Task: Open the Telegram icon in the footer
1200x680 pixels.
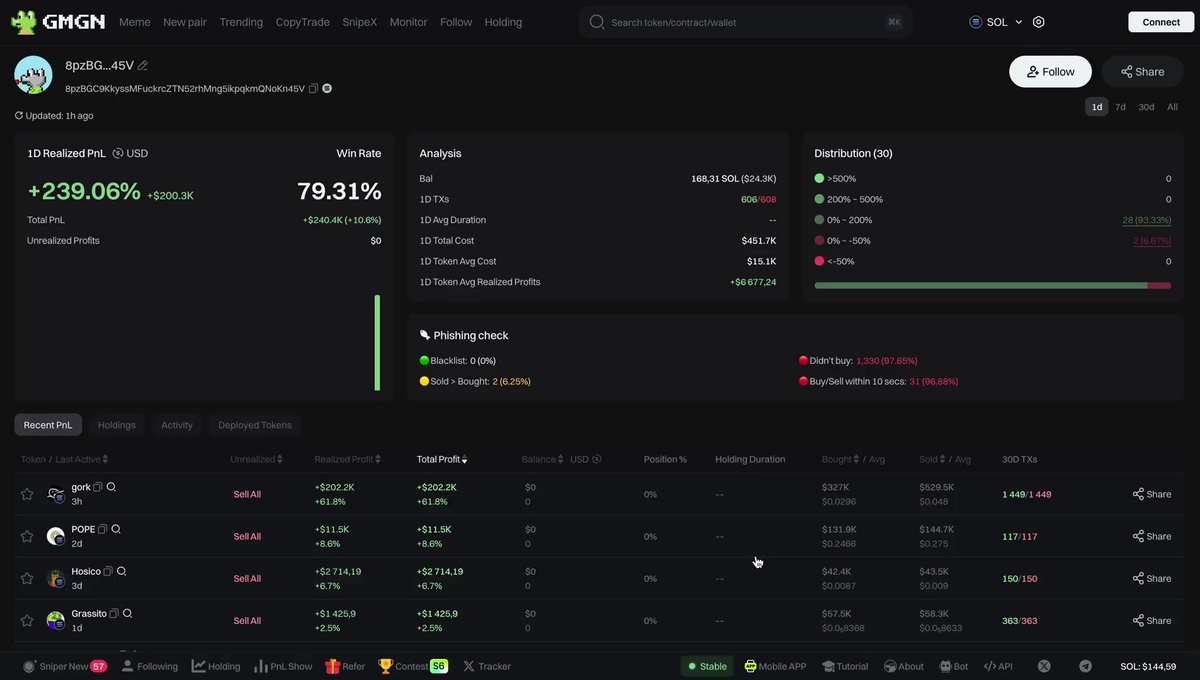Action: [1085, 666]
